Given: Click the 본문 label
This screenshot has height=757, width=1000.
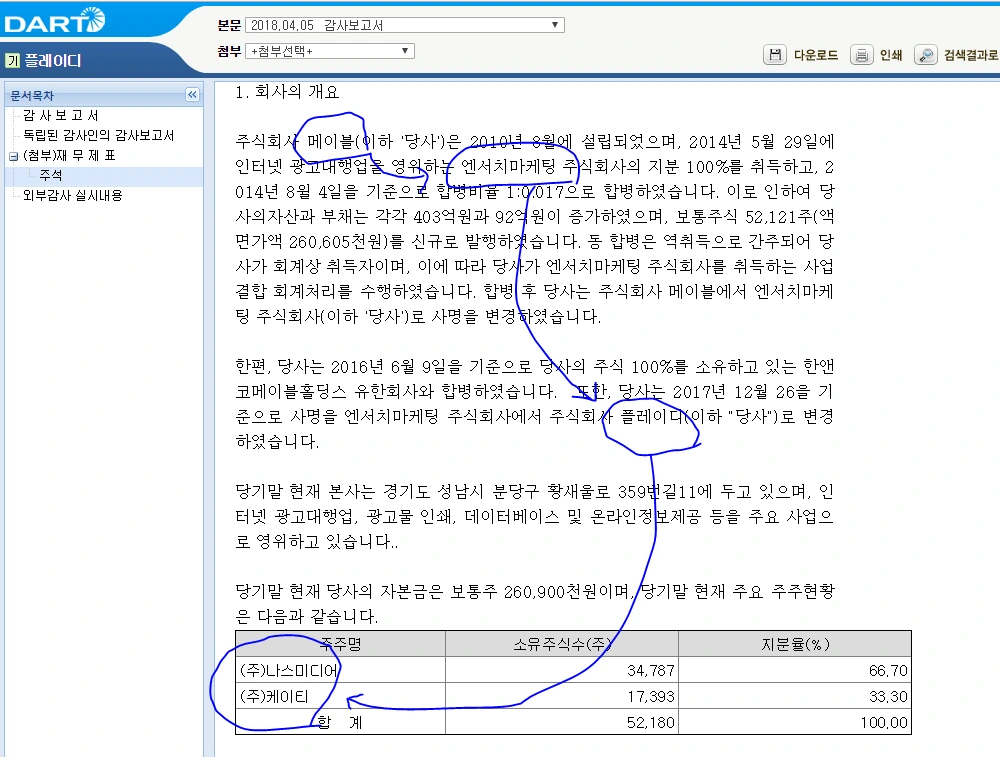Looking at the screenshot, I should [229, 25].
